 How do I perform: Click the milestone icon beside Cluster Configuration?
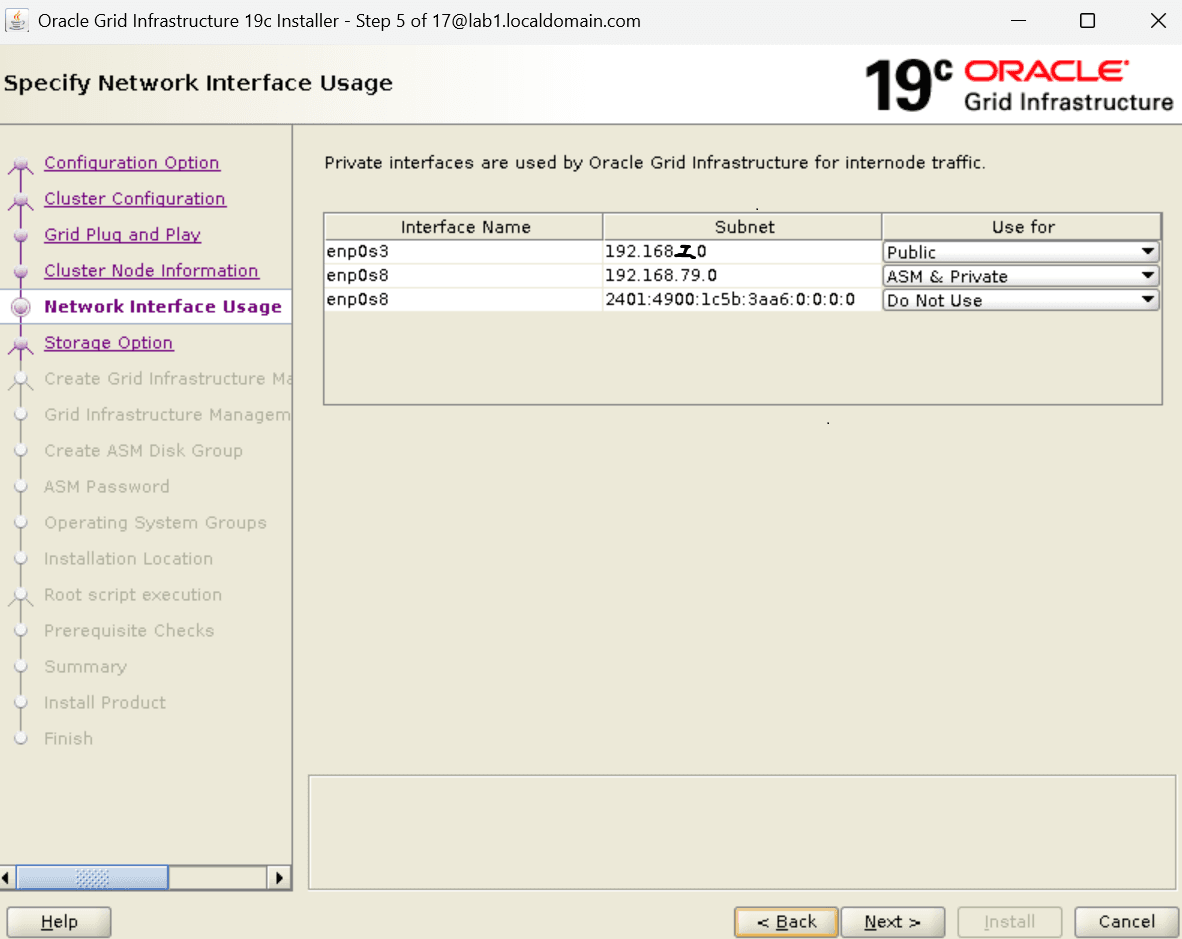coord(22,199)
